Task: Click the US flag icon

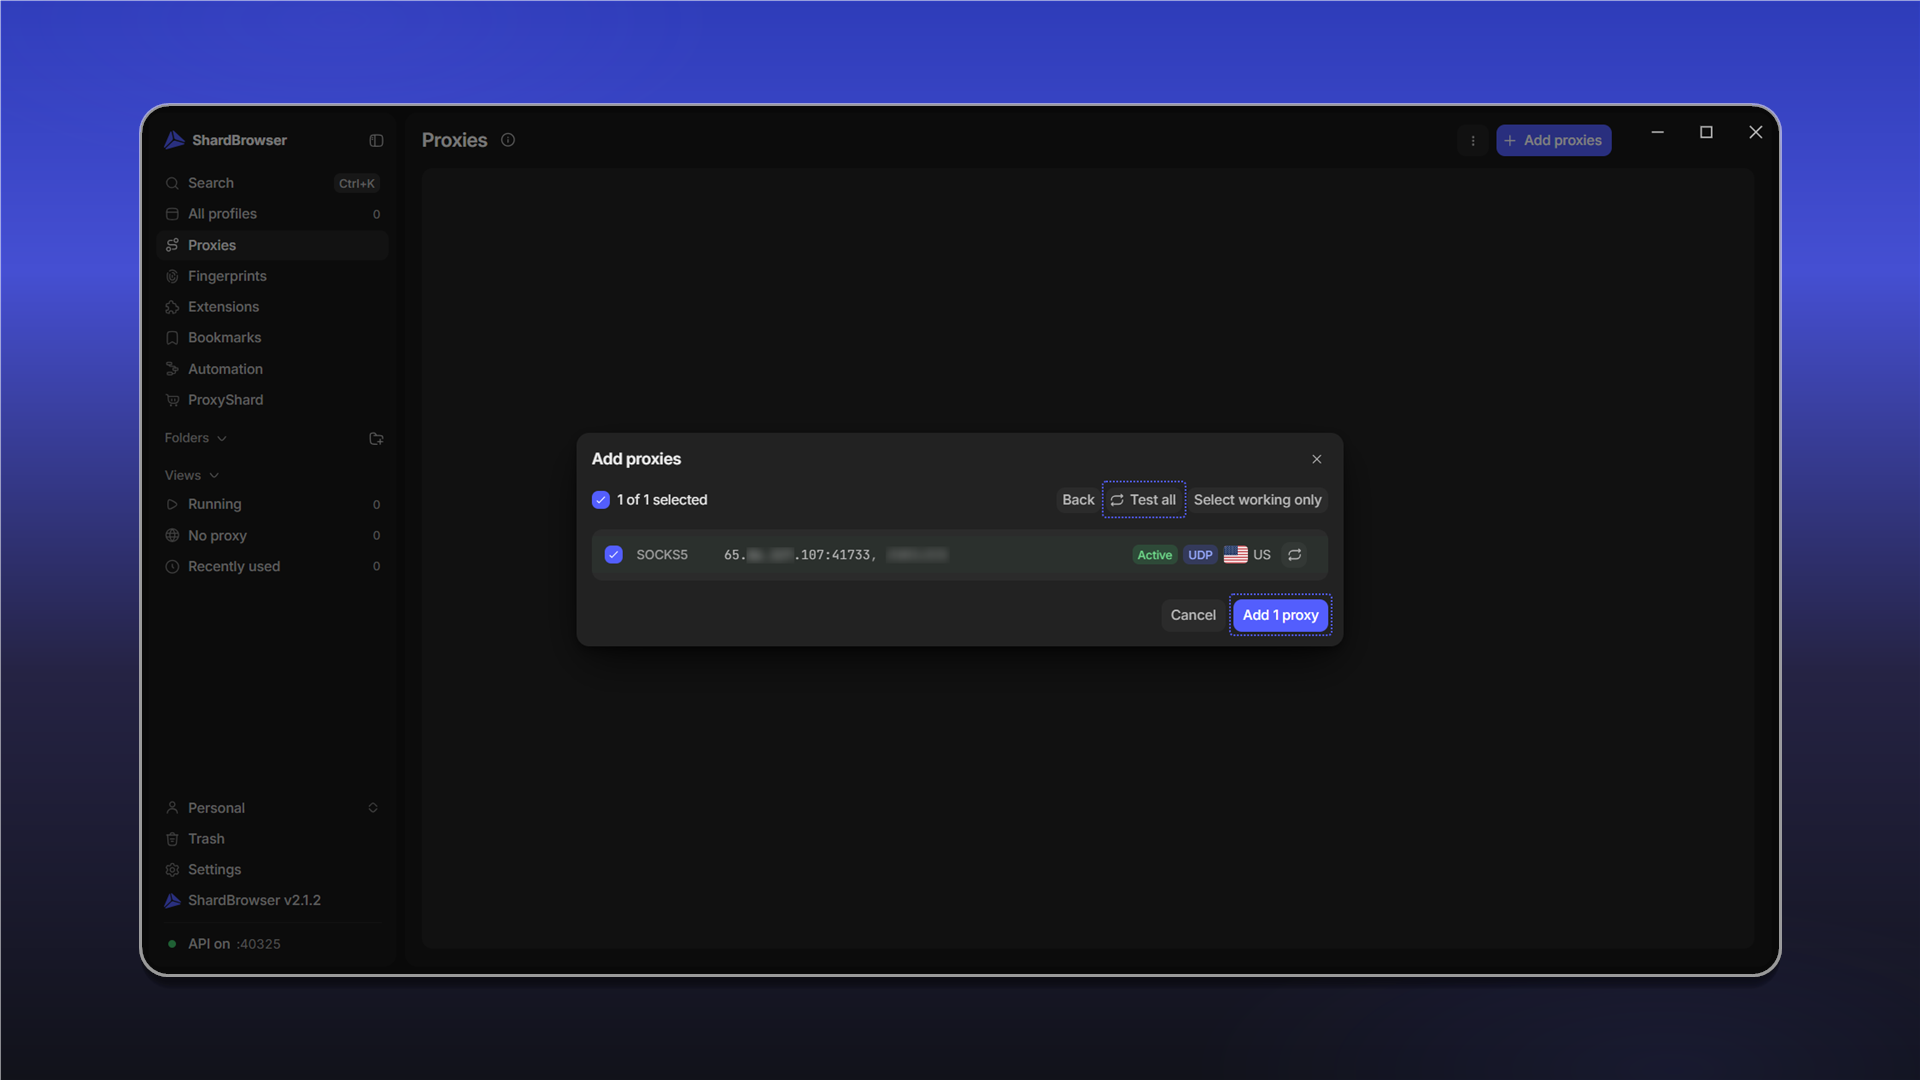Action: [1236, 555]
